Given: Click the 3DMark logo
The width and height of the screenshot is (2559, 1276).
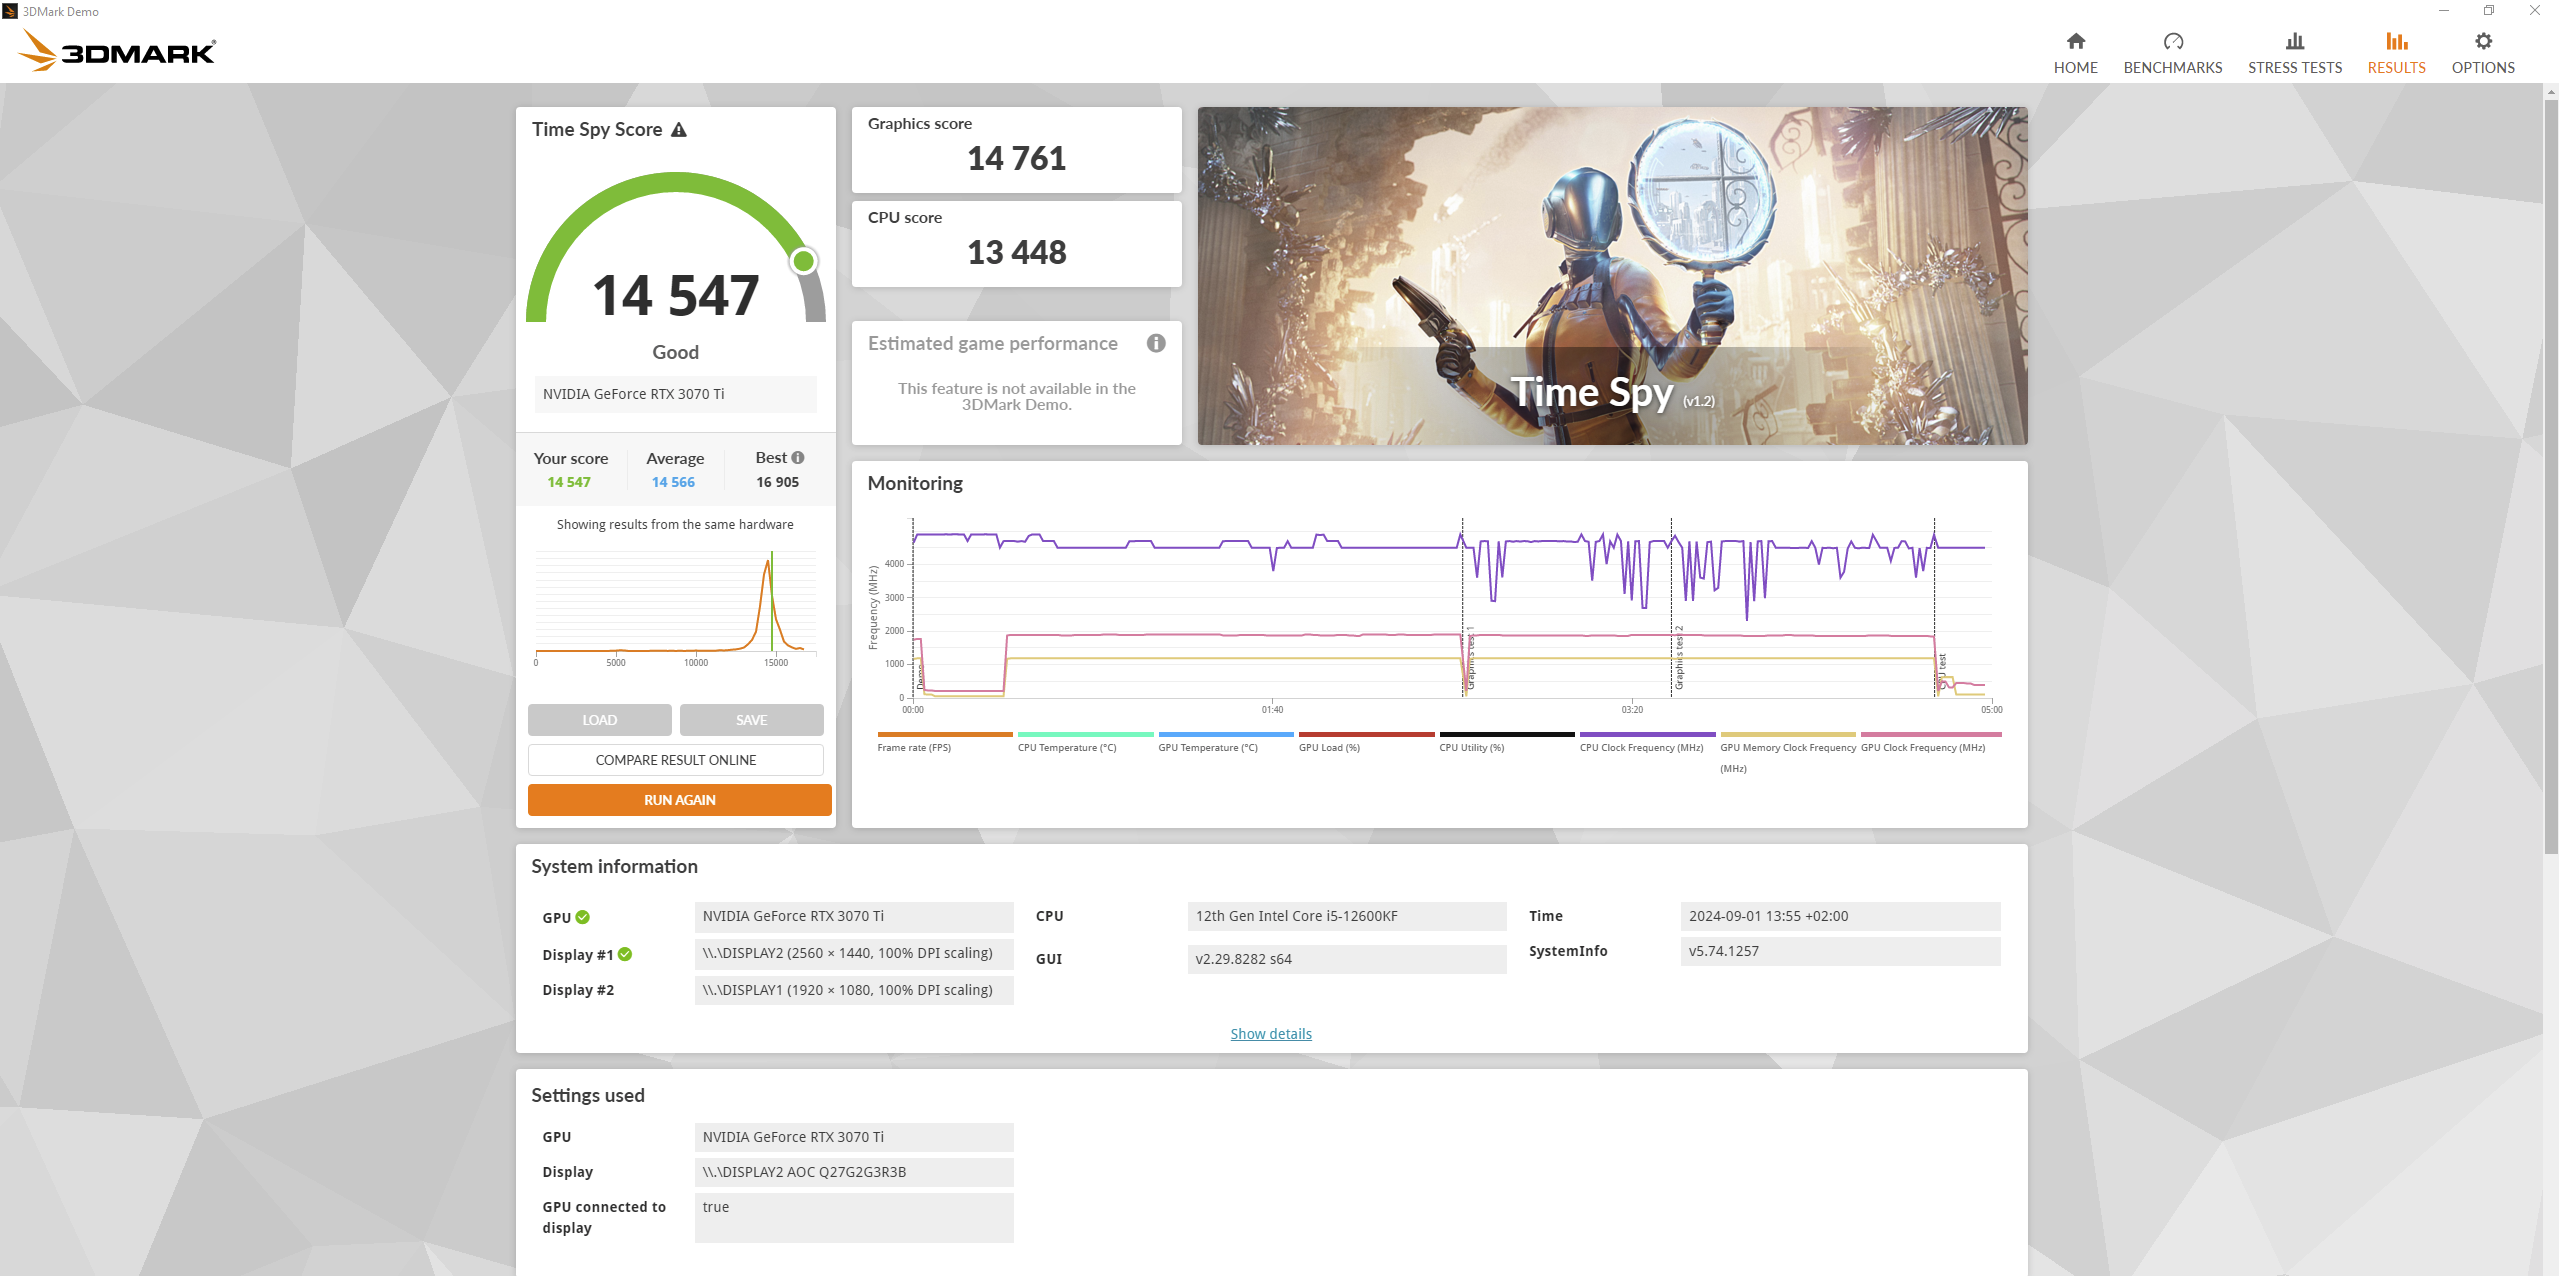Looking at the screenshot, I should [x=118, y=51].
